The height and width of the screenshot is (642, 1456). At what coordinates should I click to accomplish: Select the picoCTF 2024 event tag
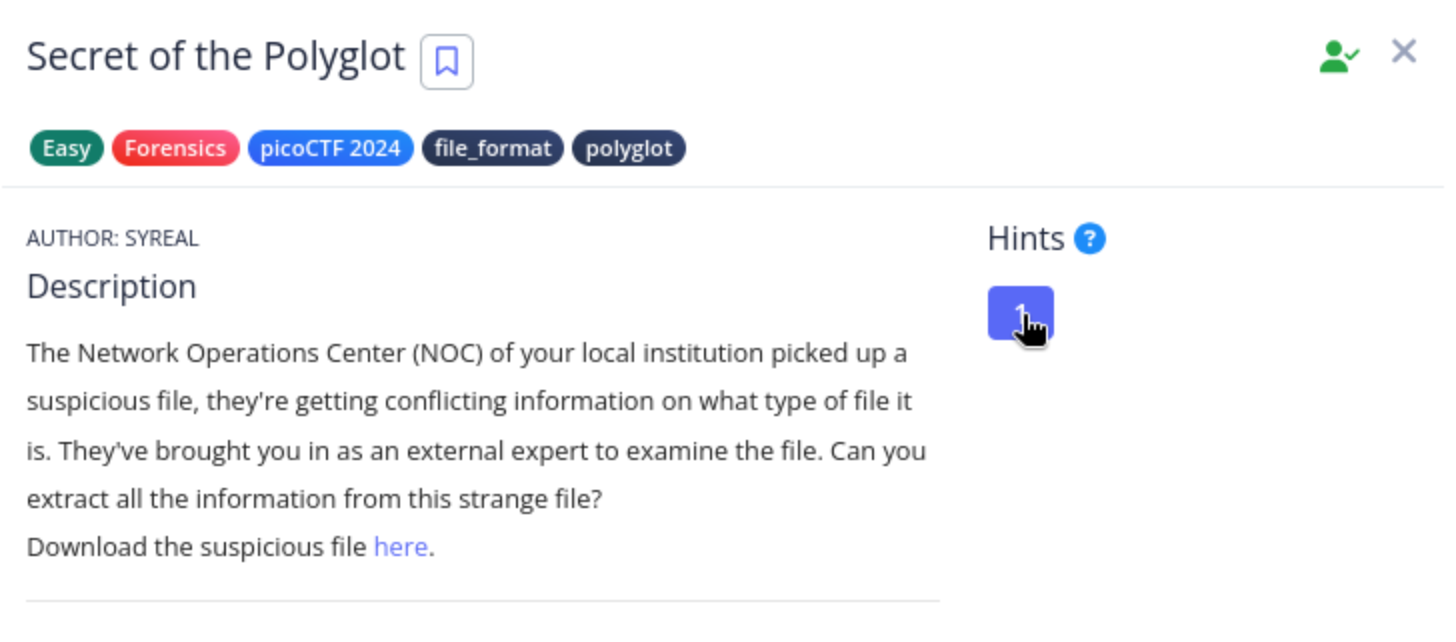[330, 149]
